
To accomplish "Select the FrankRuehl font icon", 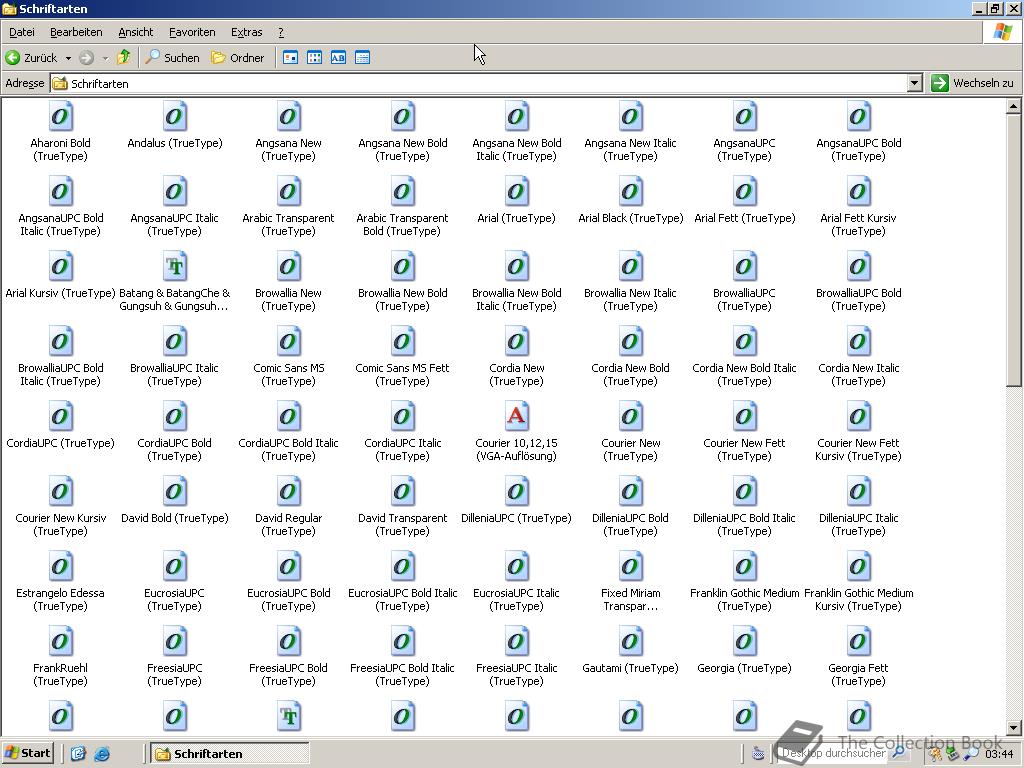I will [x=60, y=643].
